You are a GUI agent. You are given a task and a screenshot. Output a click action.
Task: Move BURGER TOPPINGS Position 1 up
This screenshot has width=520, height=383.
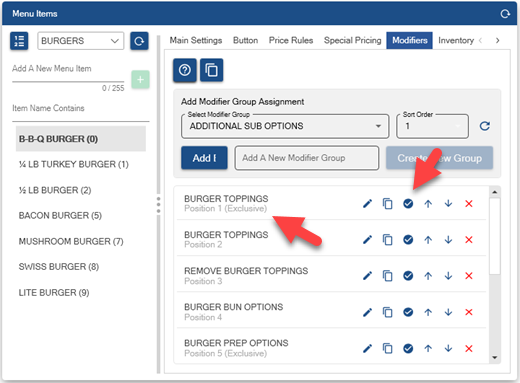coord(428,203)
